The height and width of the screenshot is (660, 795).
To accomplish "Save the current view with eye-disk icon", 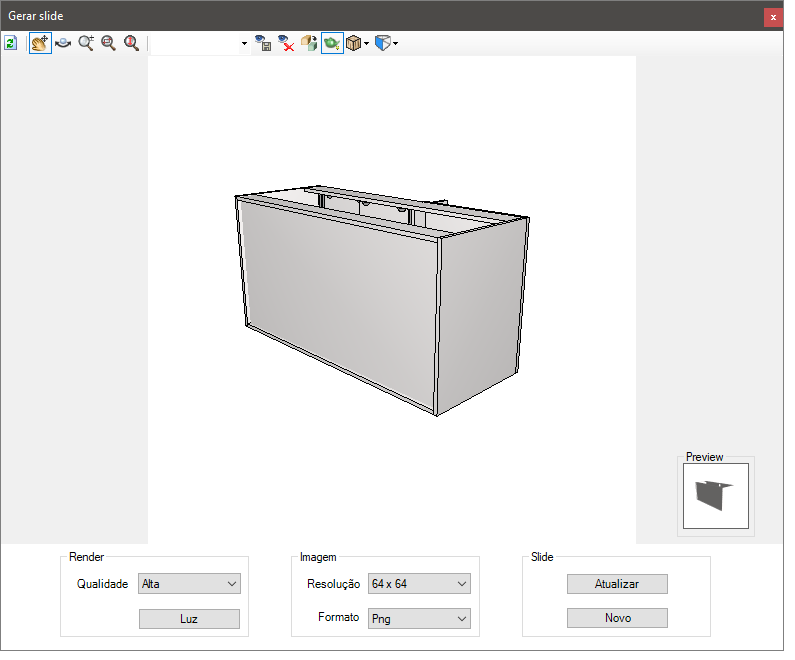I will 263,43.
